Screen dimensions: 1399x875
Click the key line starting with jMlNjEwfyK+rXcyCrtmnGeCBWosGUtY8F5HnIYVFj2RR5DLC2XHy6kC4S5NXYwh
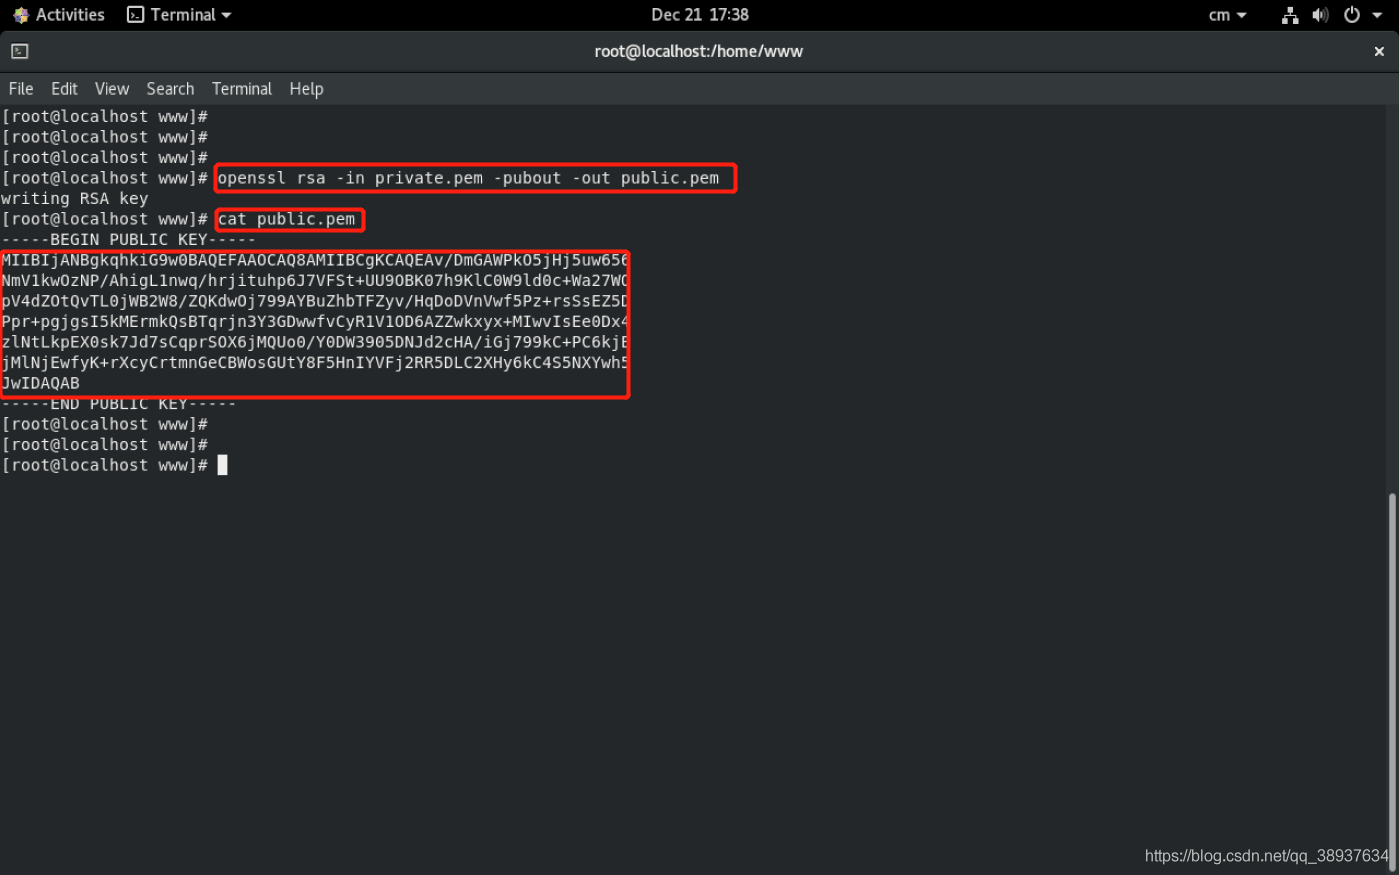(x=315, y=363)
